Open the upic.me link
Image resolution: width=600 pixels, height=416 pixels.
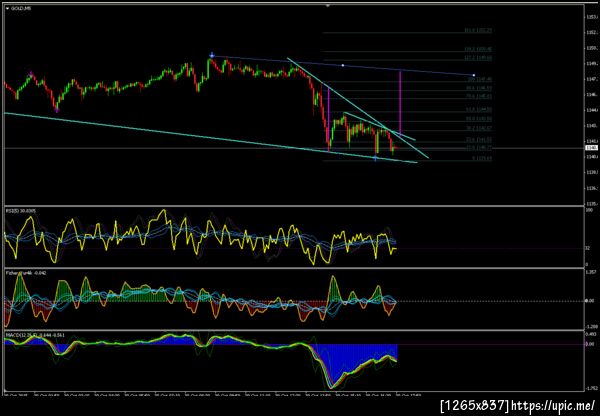click(x=554, y=405)
